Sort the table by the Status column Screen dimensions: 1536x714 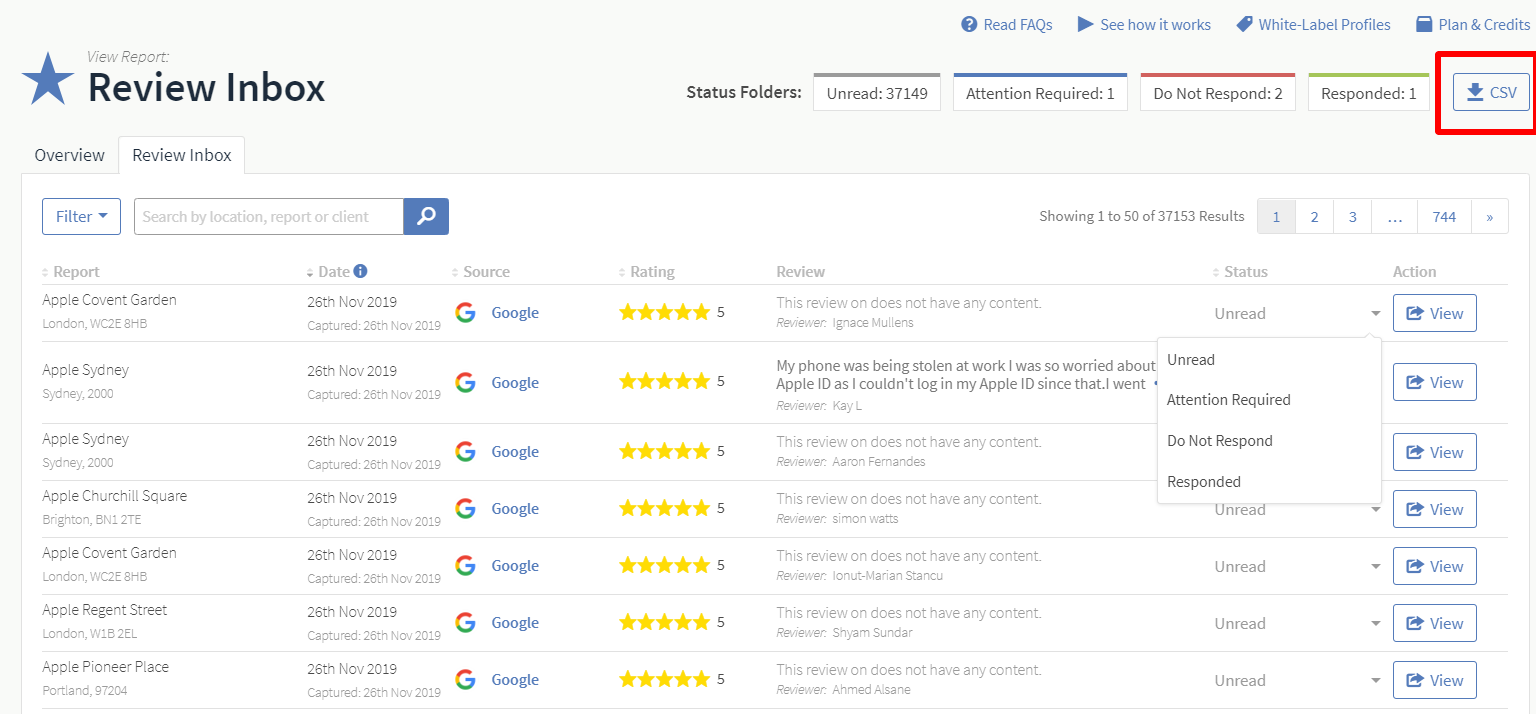pos(1240,272)
